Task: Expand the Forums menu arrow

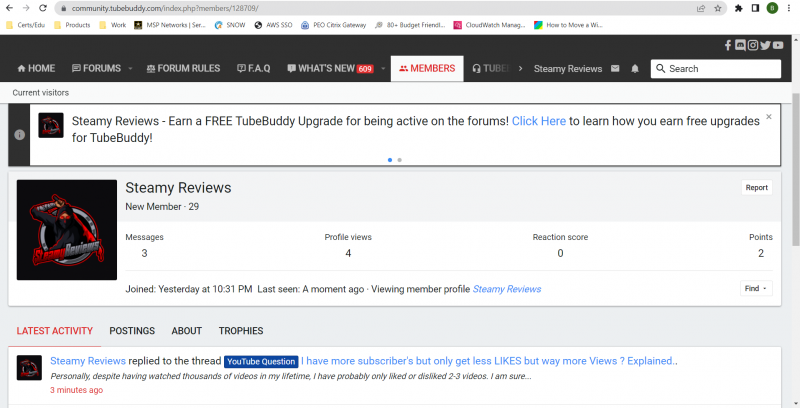Action: (130, 69)
